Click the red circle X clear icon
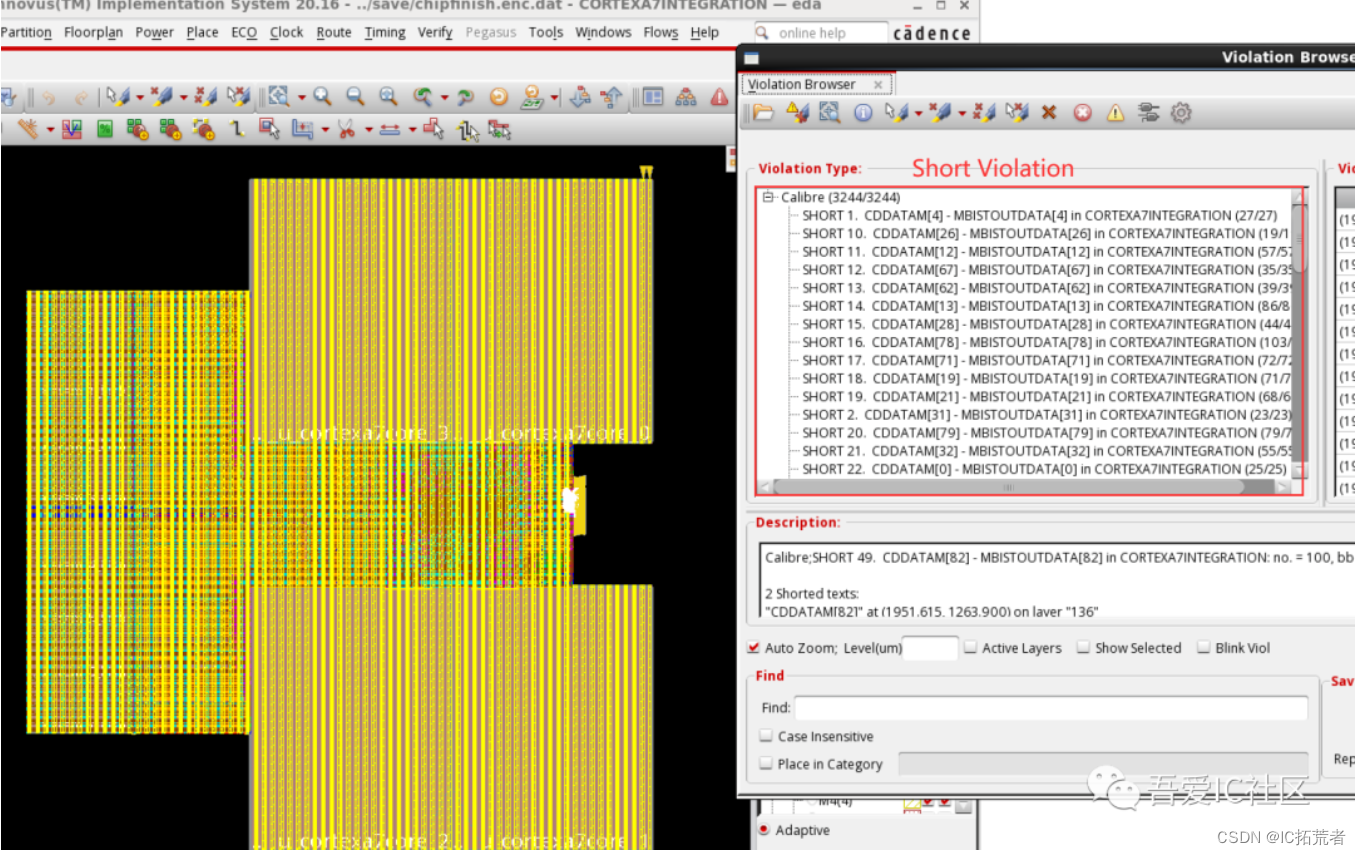1361x855 pixels. (x=1082, y=113)
